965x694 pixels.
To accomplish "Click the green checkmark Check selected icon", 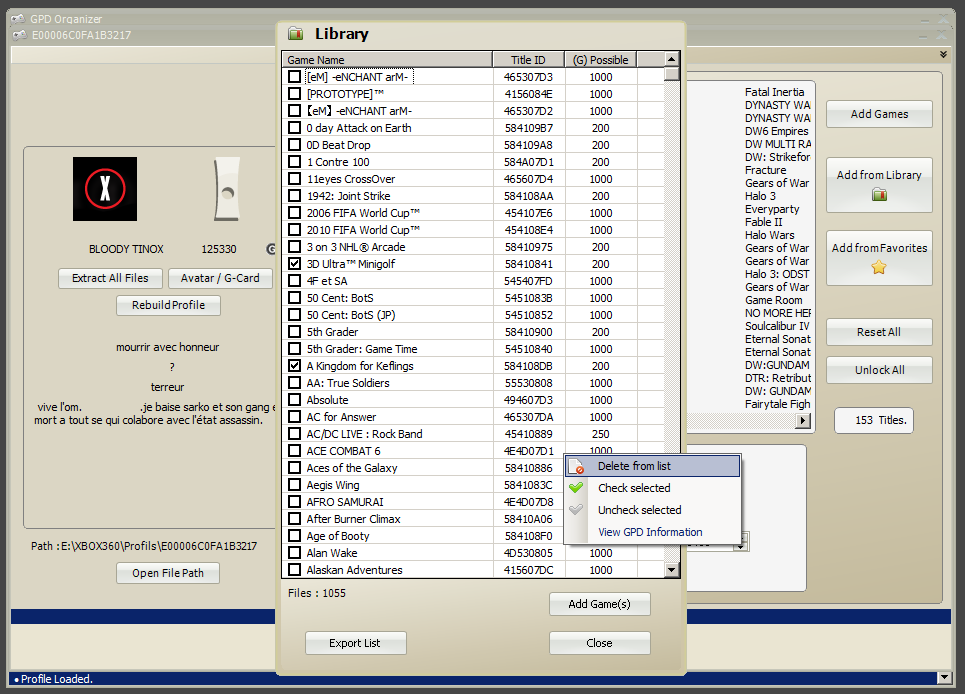I will tap(576, 488).
